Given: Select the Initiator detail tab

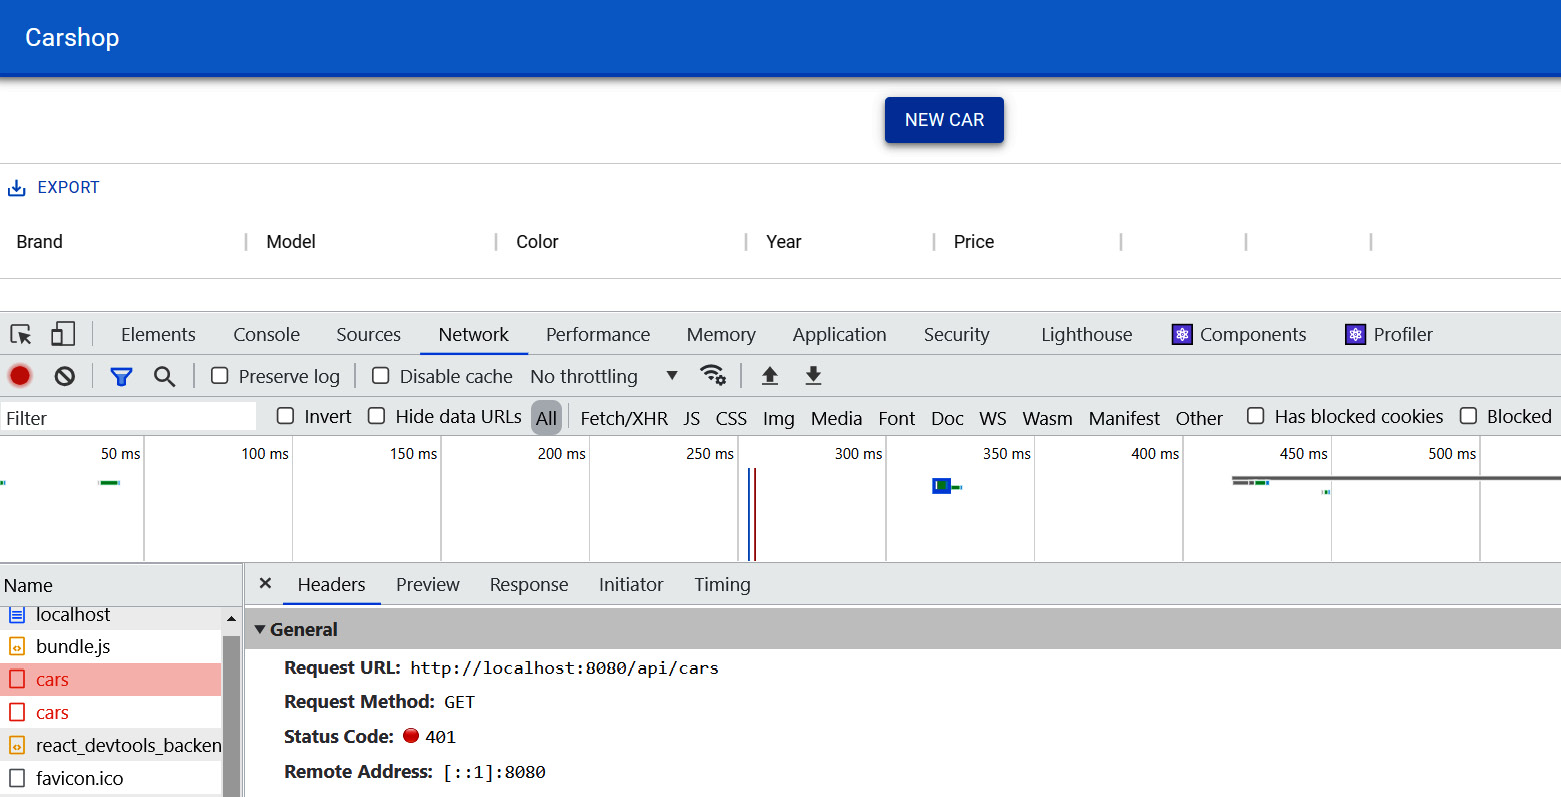Looking at the screenshot, I should [x=631, y=585].
